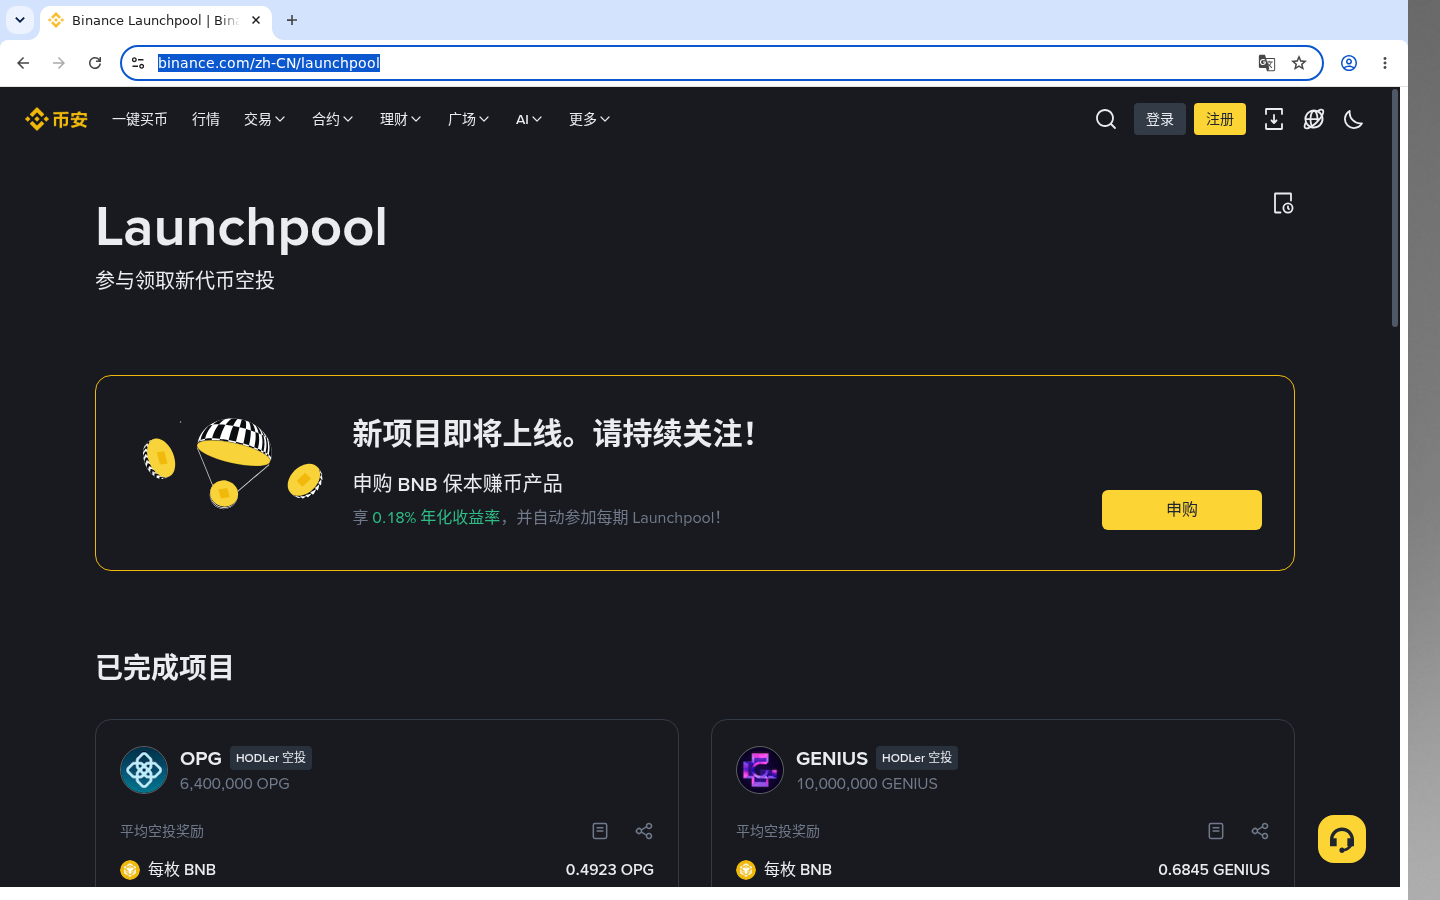Viewport: 1440px width, 900px height.
Task: Expand the 广场 dropdown menu
Action: tap(469, 119)
